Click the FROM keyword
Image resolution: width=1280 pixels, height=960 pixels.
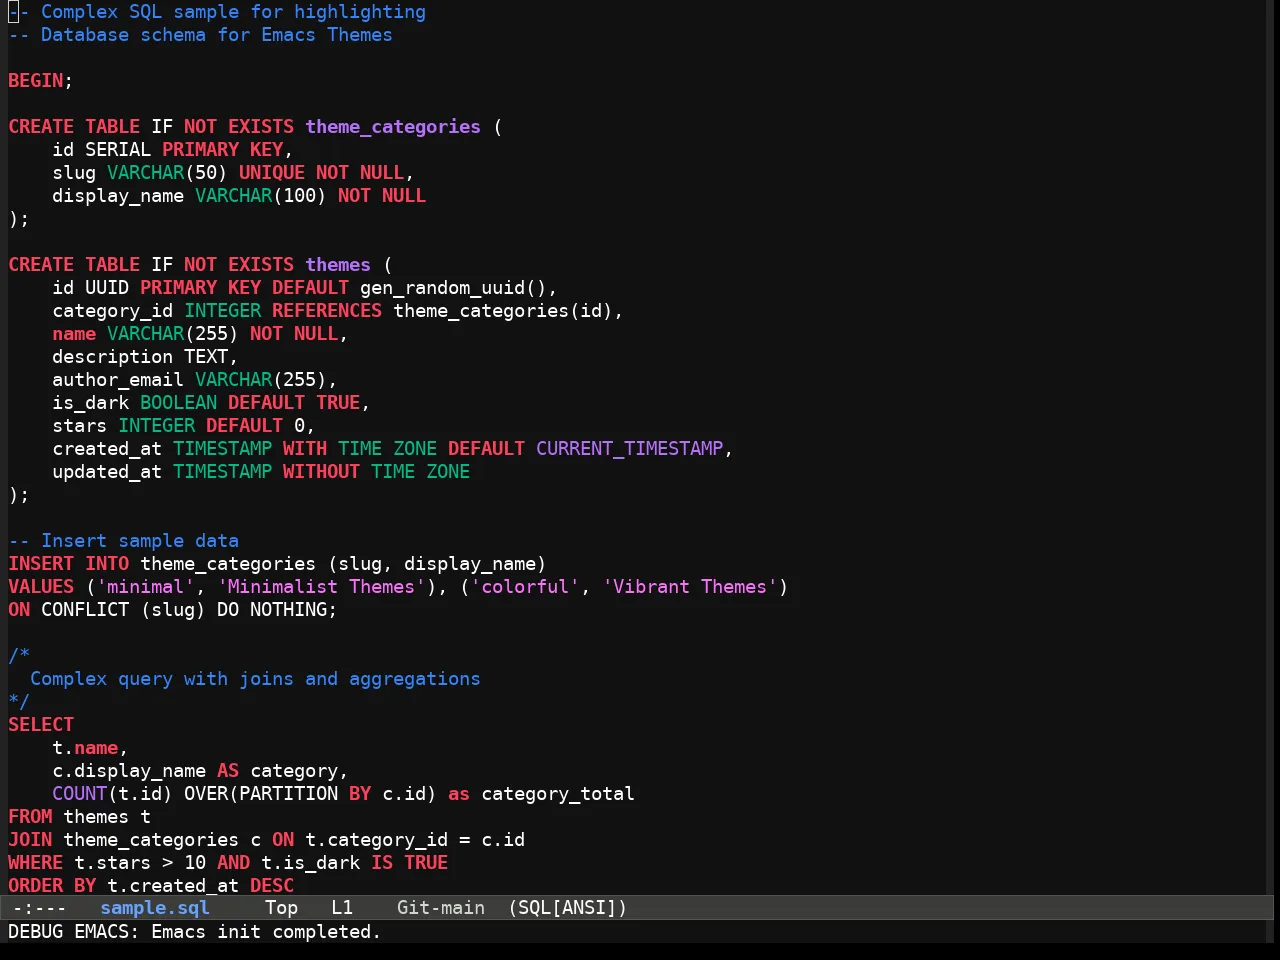(x=30, y=817)
